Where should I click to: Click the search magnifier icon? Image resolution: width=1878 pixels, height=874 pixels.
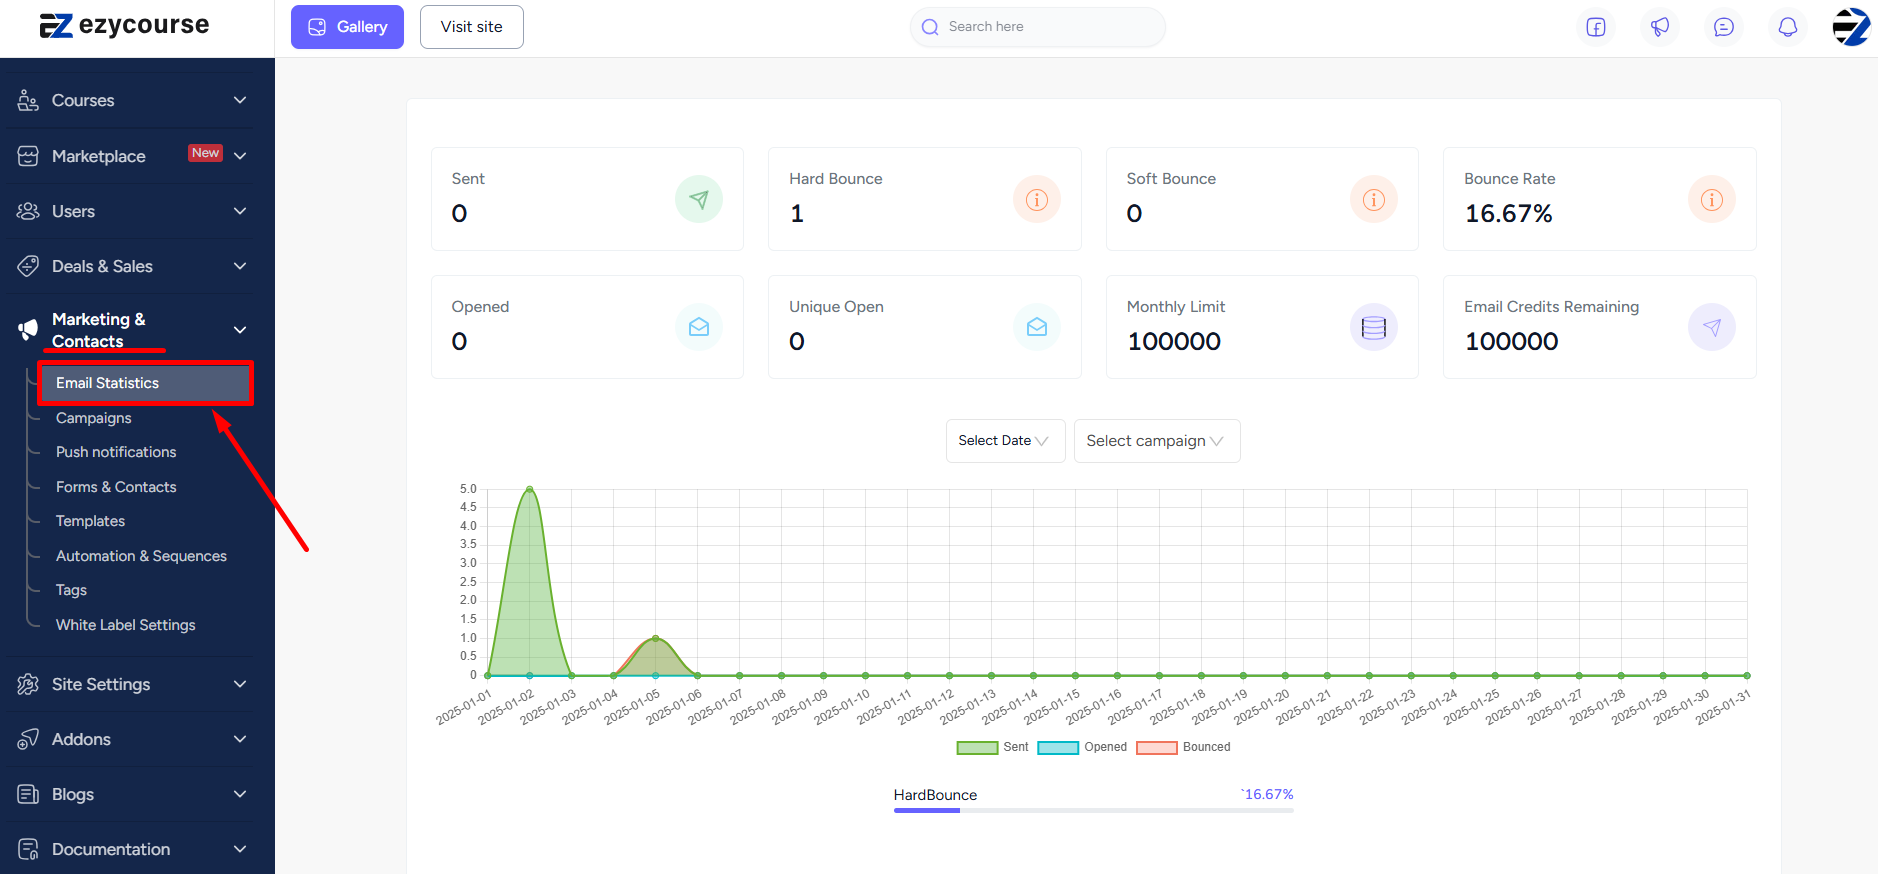coord(930,27)
